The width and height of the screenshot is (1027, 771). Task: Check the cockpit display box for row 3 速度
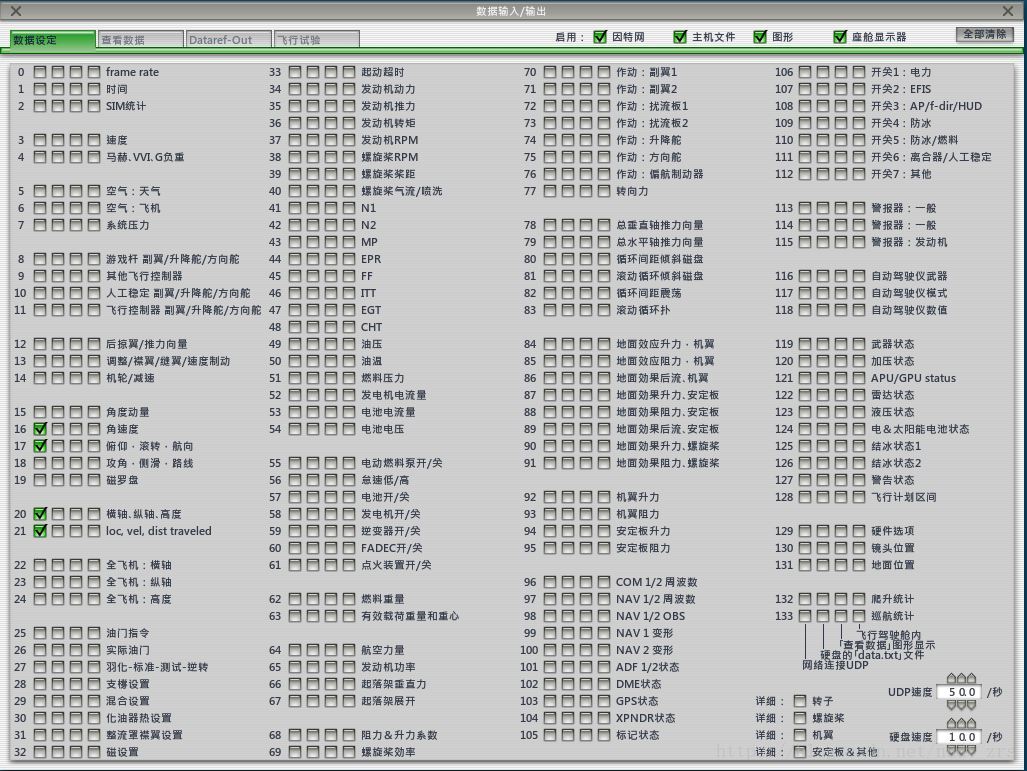94,140
